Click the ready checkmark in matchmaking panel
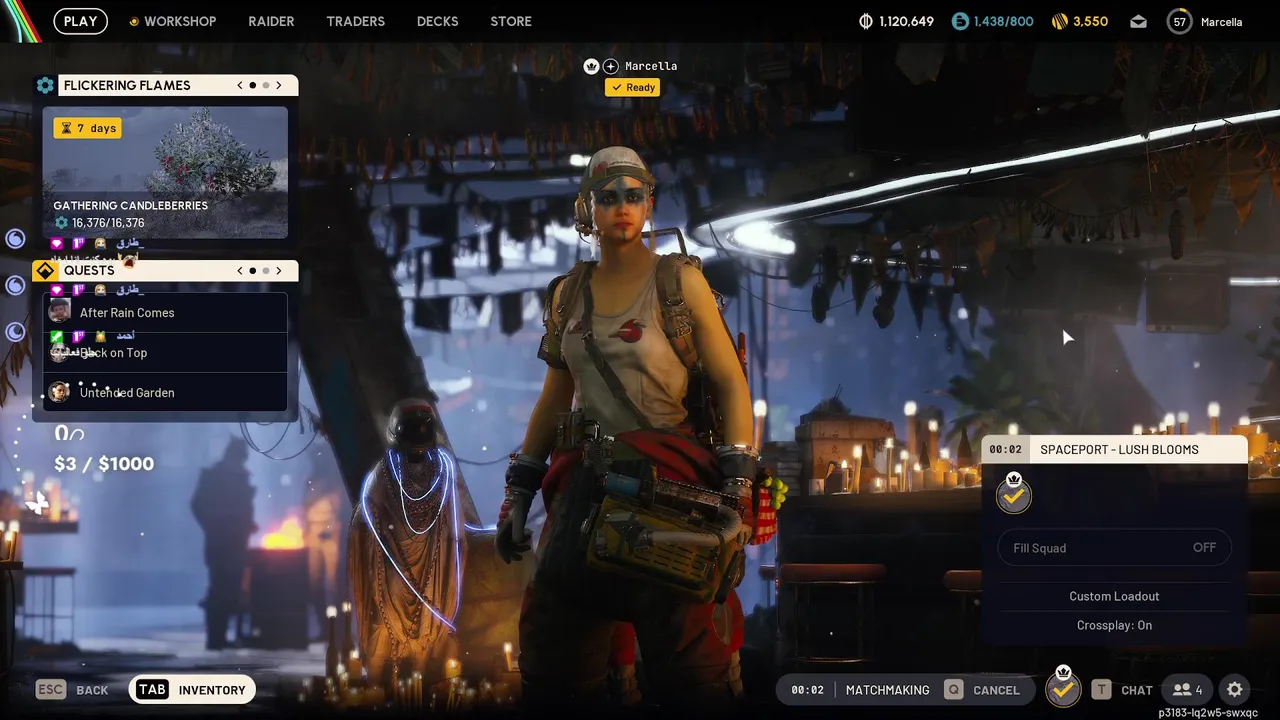The image size is (1280, 720). (x=1013, y=494)
